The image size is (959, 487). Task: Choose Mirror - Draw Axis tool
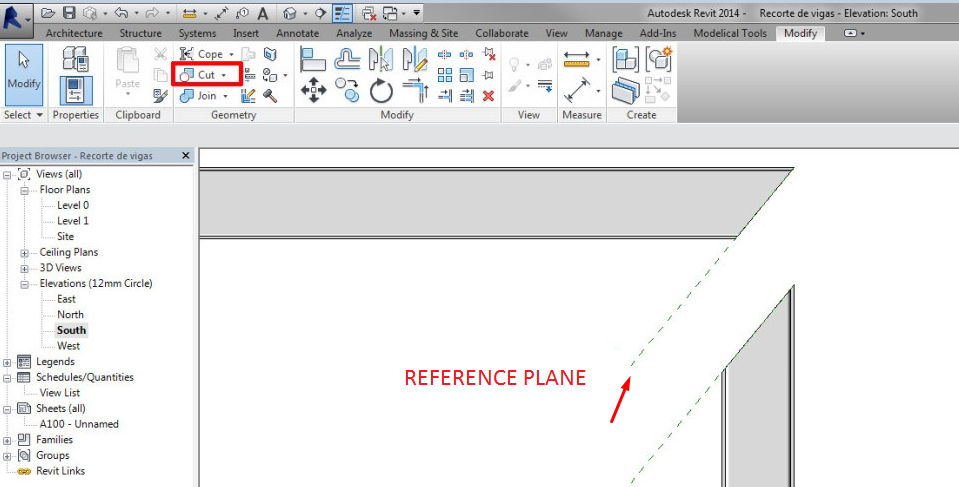pyautogui.click(x=415, y=59)
